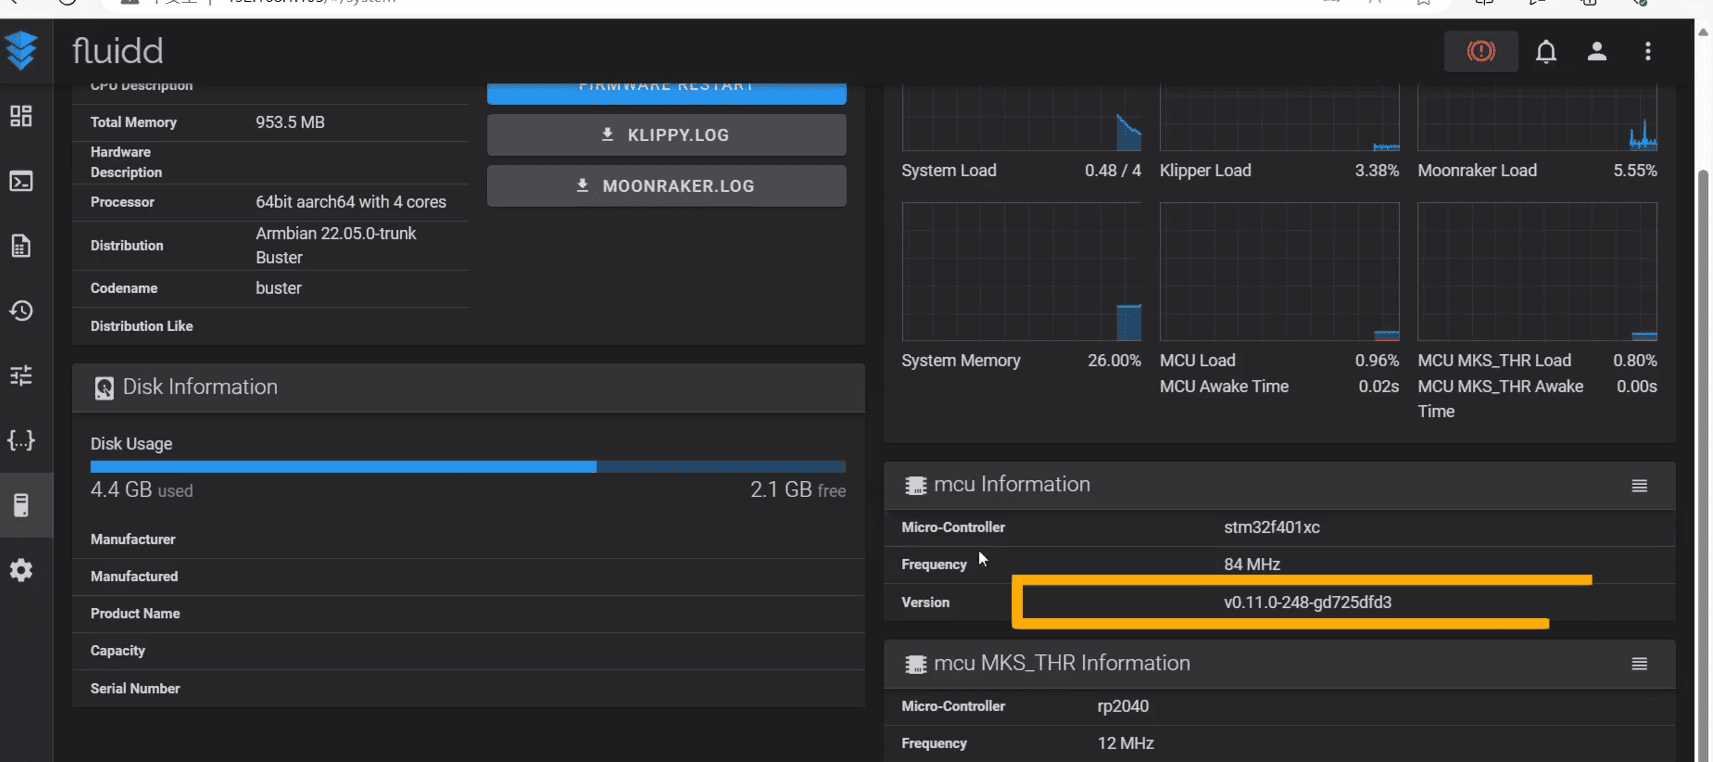Screen dimensions: 1713x762
Task: Open the Configuration braces sidebar icon
Action: coord(21,440)
